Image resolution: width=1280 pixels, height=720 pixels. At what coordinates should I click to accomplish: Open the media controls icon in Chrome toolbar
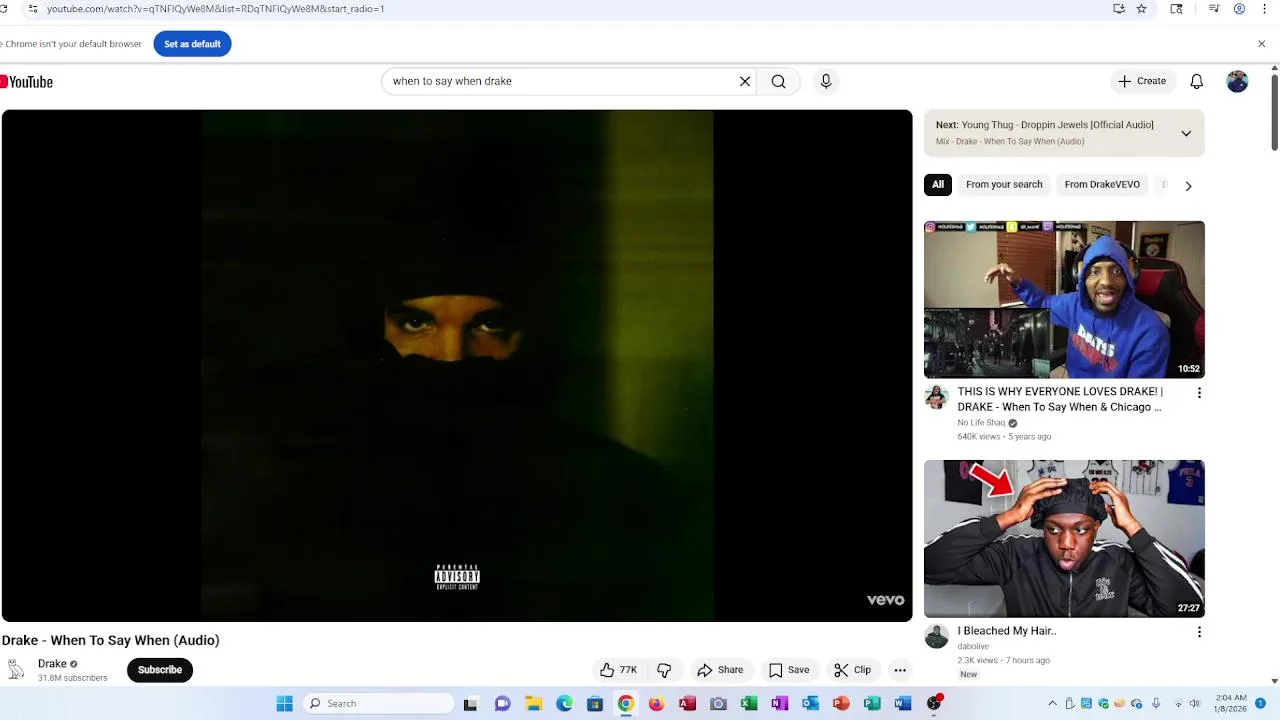pyautogui.click(x=1214, y=9)
